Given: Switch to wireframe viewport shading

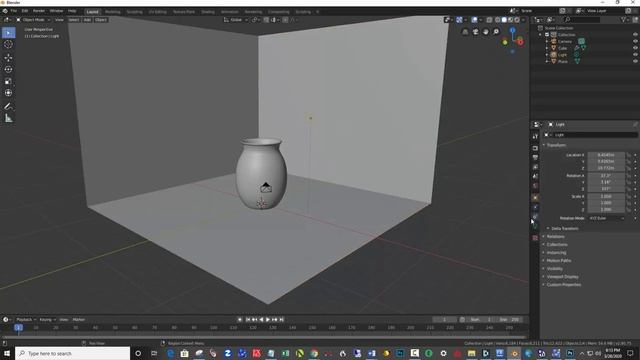Looking at the screenshot, I should tap(498, 20).
